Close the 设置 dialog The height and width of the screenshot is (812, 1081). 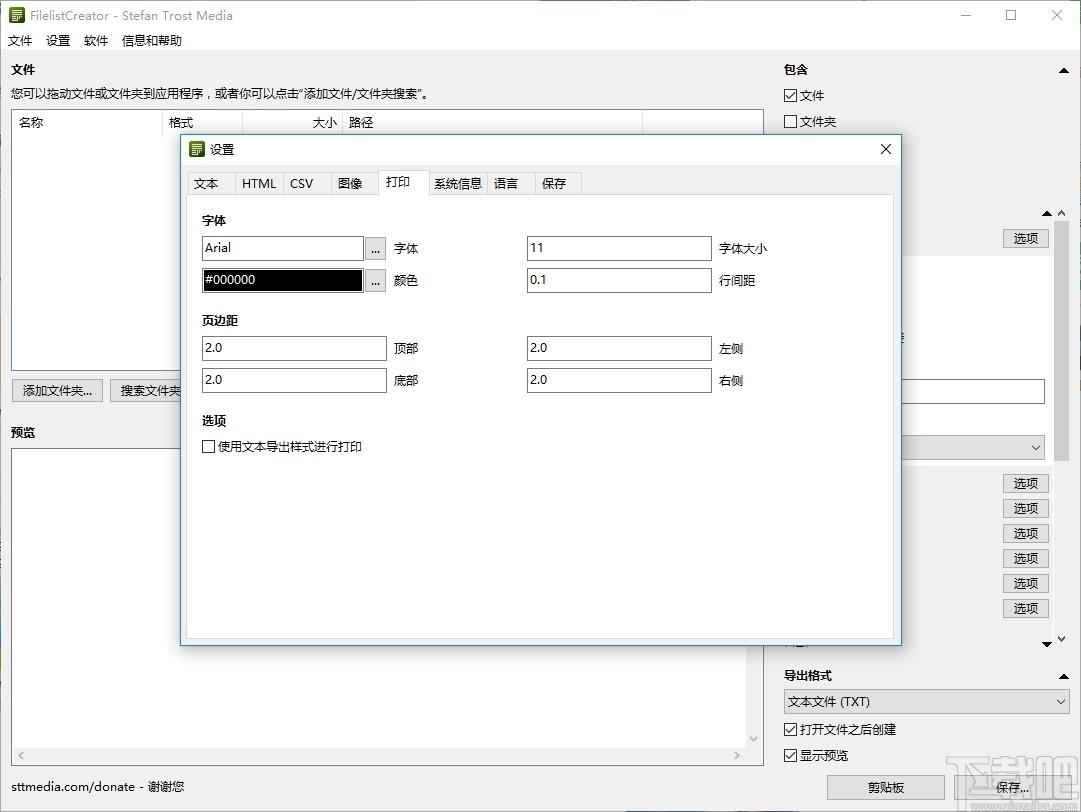pyautogui.click(x=886, y=149)
